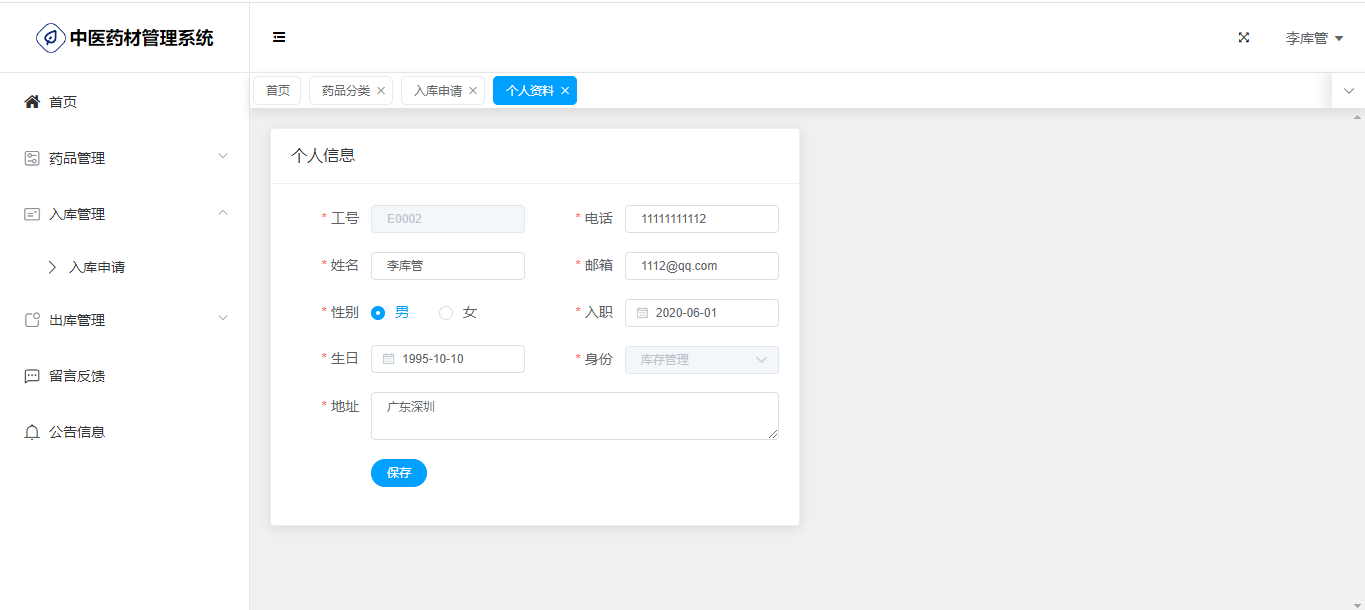The image size is (1365, 610).
Task: Click the 留言反馈 chat bubble icon
Action: pyautogui.click(x=32, y=376)
